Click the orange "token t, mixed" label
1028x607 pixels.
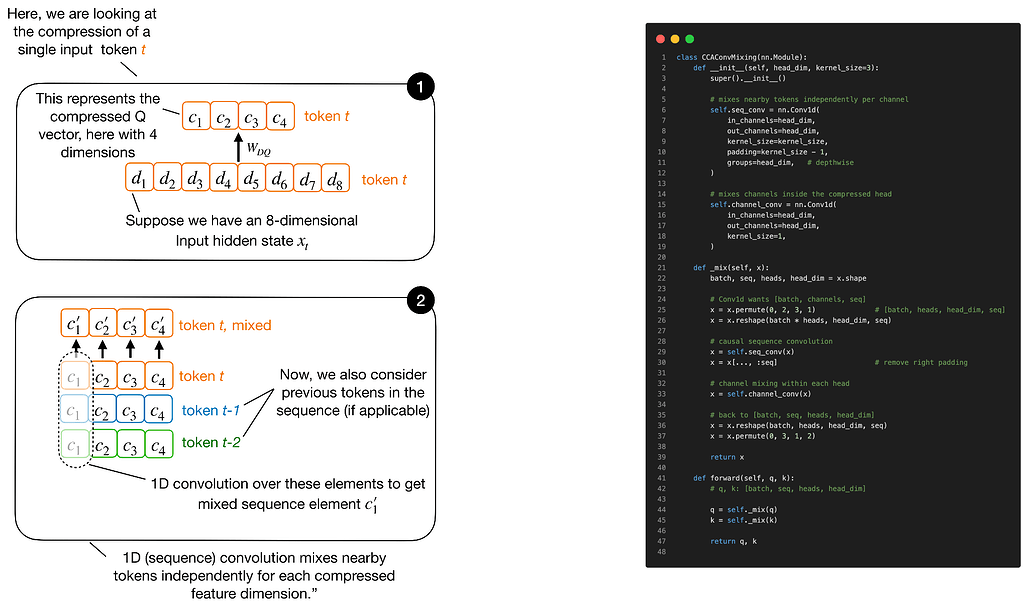pos(225,325)
